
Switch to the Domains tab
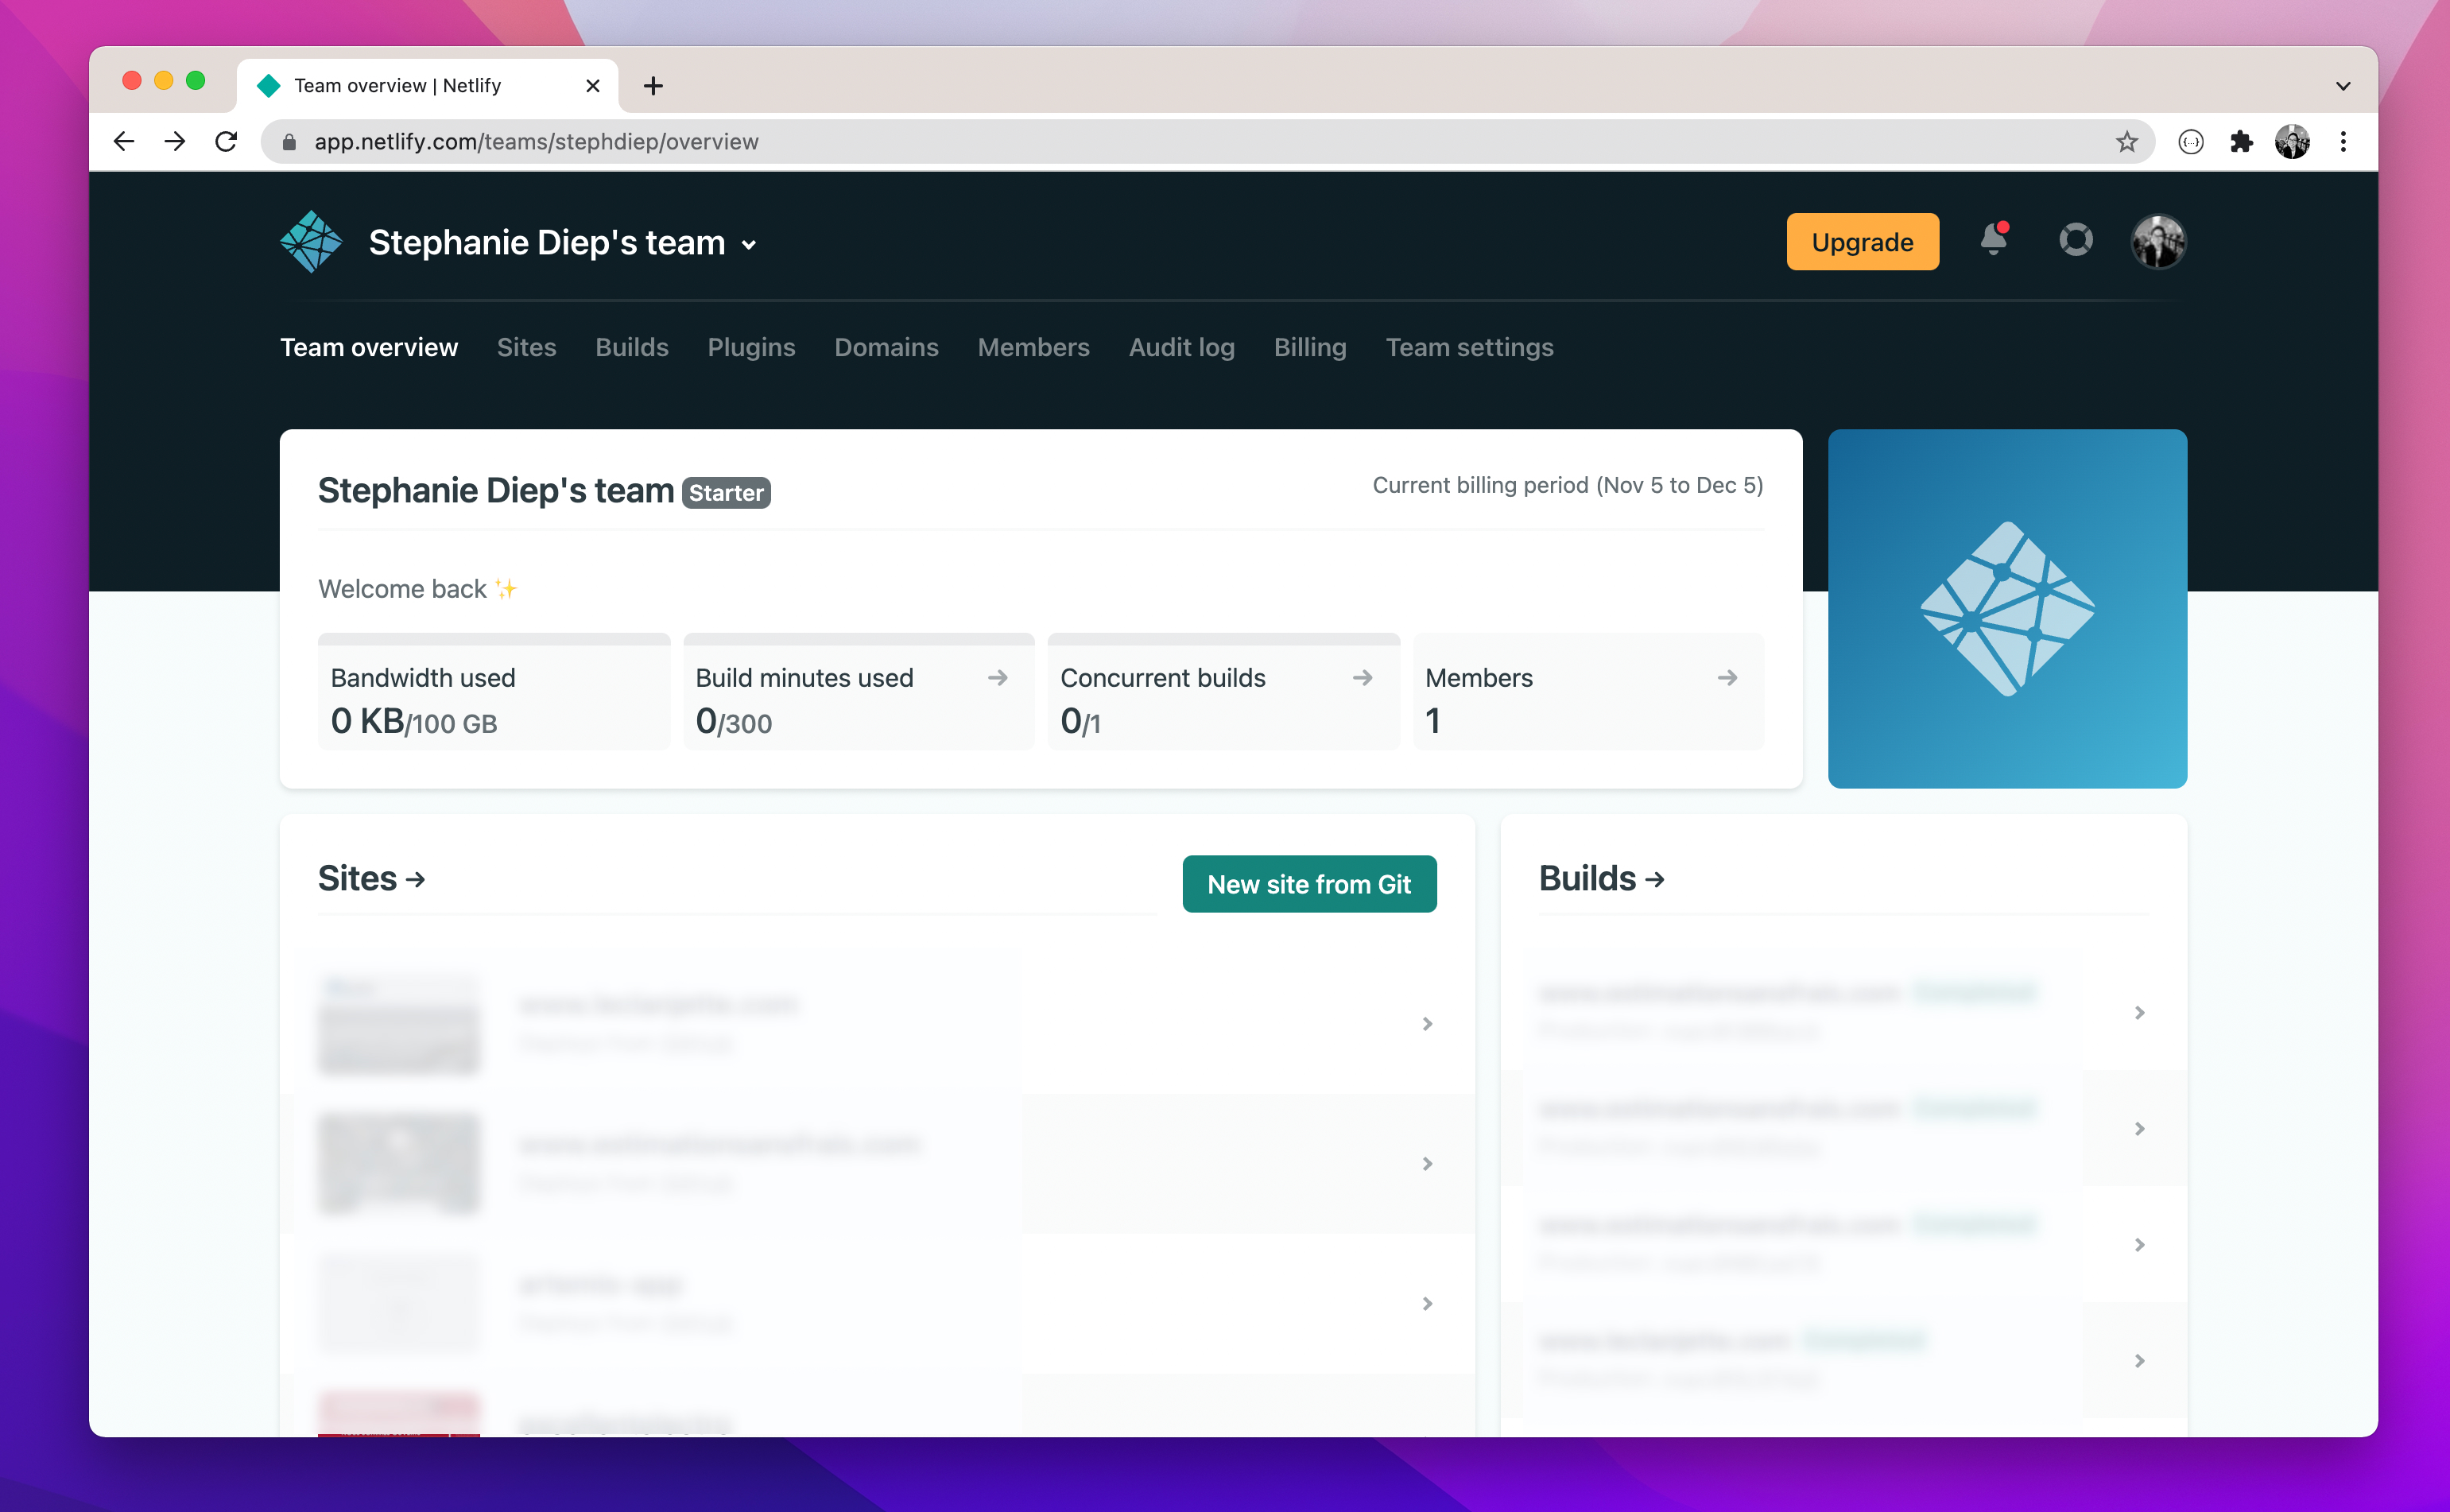coord(886,347)
